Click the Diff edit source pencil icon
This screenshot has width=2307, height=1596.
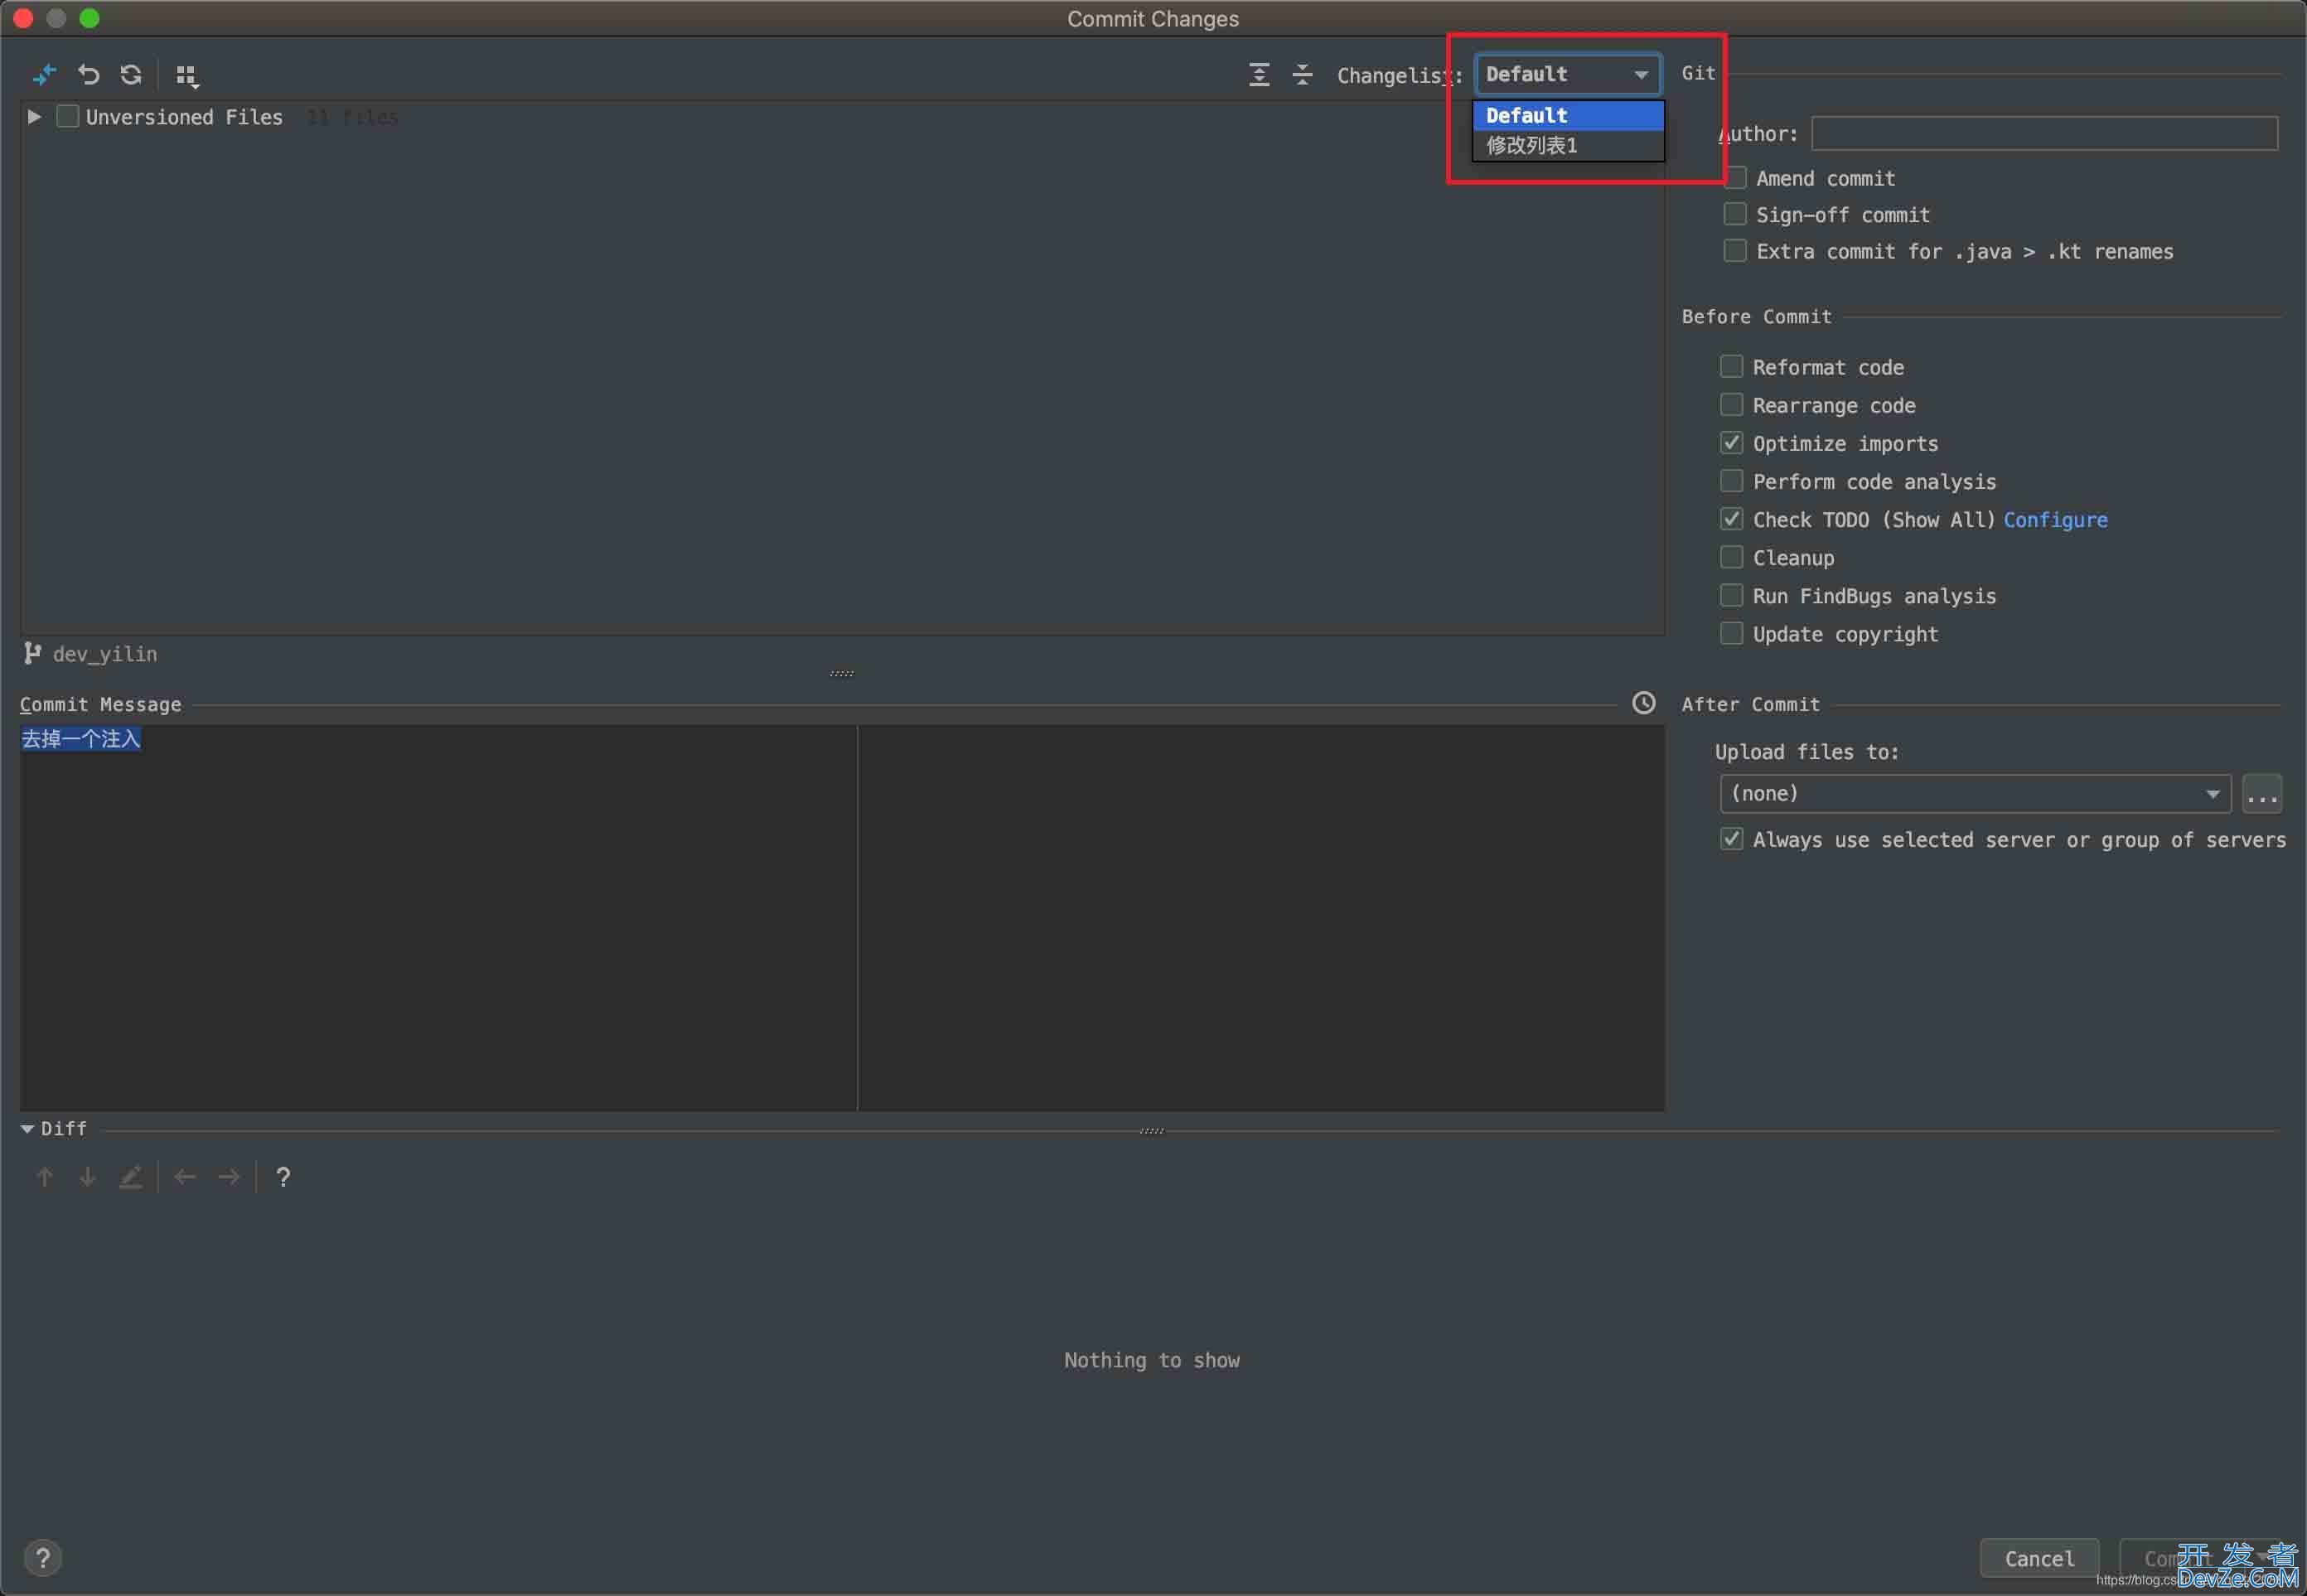click(131, 1177)
